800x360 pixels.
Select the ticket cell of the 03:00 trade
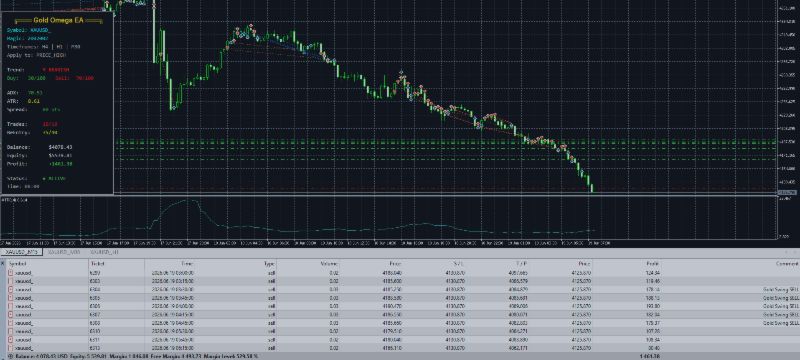tap(116, 273)
